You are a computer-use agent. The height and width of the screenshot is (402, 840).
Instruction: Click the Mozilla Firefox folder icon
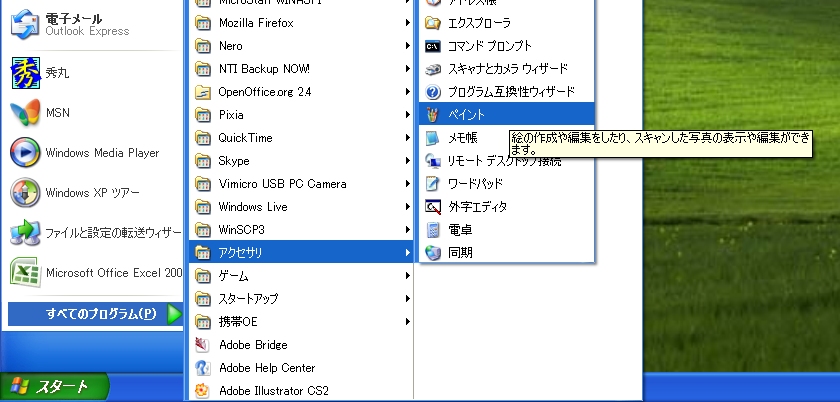tap(202, 23)
